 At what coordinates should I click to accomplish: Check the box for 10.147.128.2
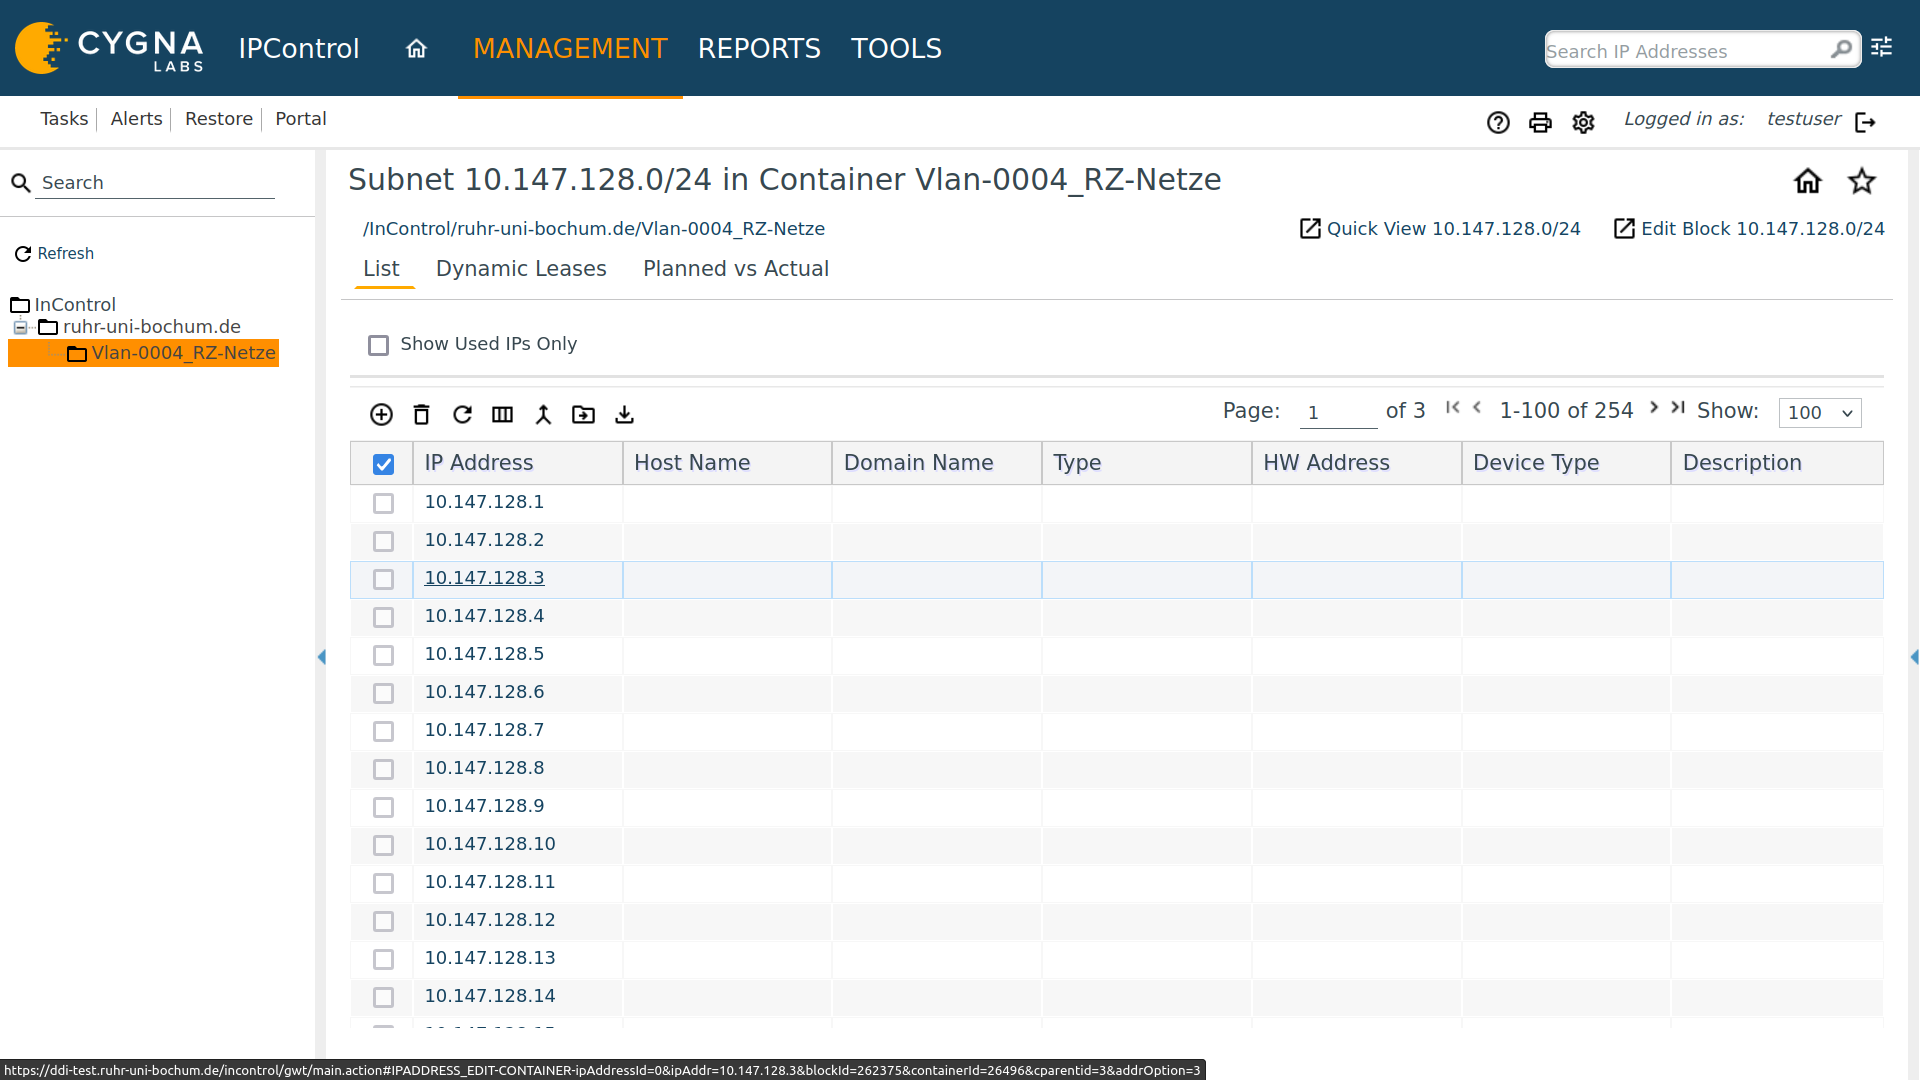pyautogui.click(x=383, y=541)
